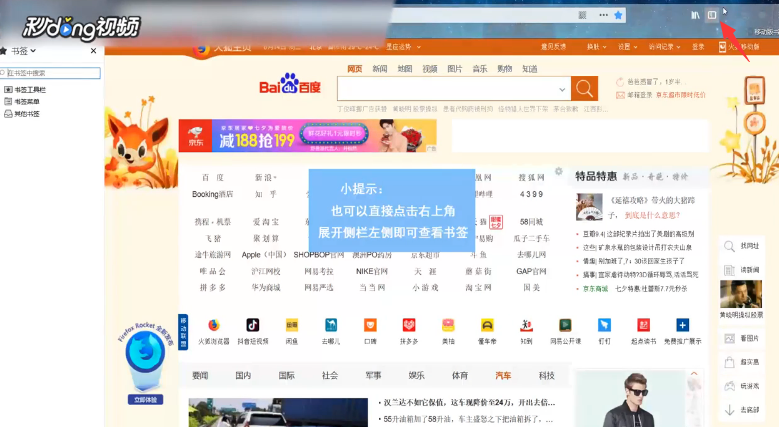Click the 美拍 app icon
This screenshot has height=427, width=779.
[x=448, y=325]
